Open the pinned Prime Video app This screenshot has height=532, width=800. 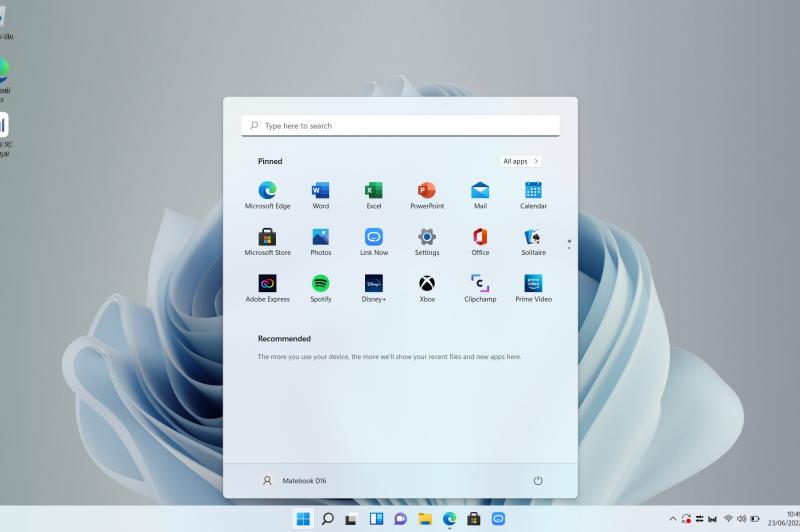(533, 289)
